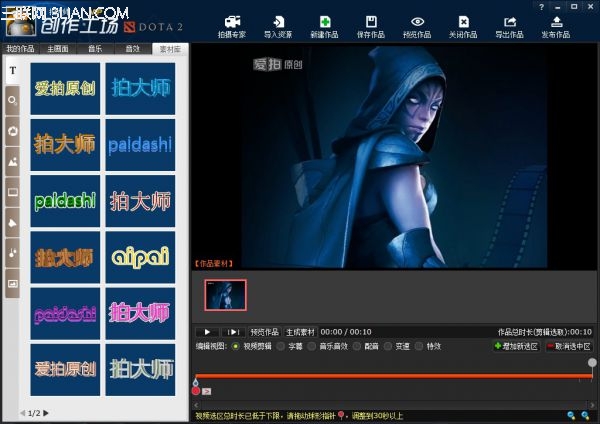Click the 生成素材 button
The height and width of the screenshot is (424, 600).
point(301,332)
